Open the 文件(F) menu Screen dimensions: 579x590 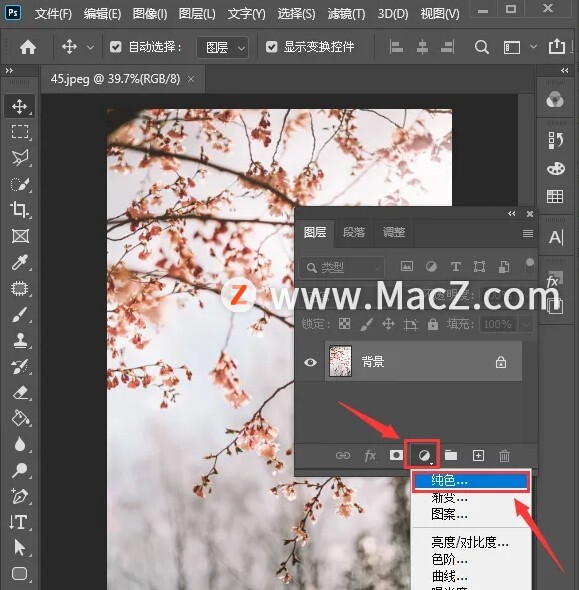[x=53, y=14]
